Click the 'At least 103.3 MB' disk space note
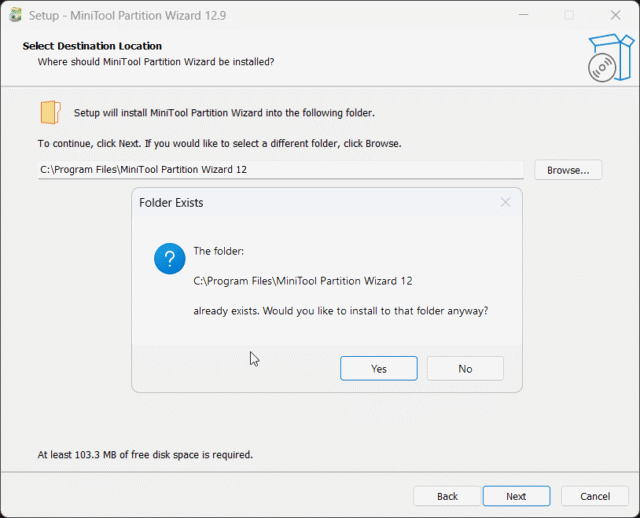This screenshot has width=640, height=518. tap(145, 455)
